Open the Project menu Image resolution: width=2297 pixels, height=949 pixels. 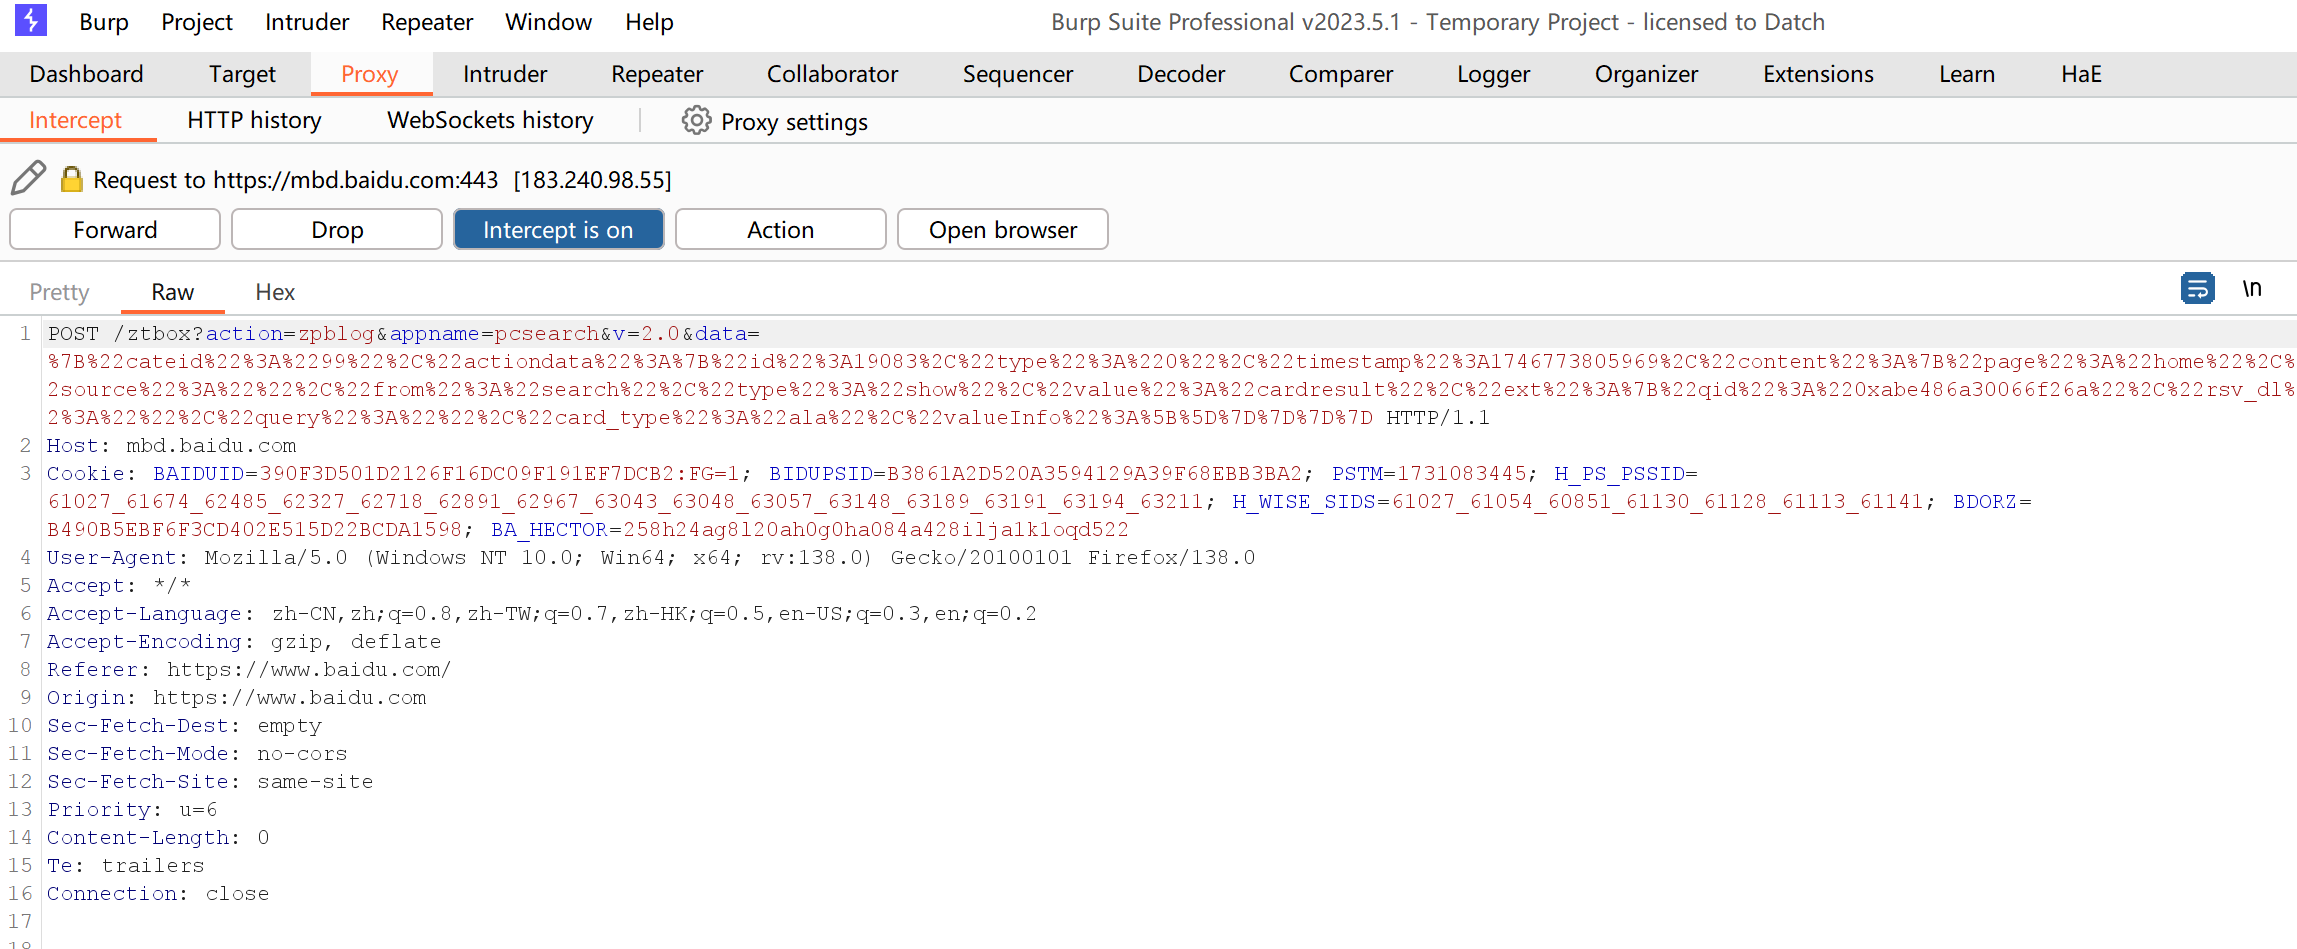coord(197,22)
